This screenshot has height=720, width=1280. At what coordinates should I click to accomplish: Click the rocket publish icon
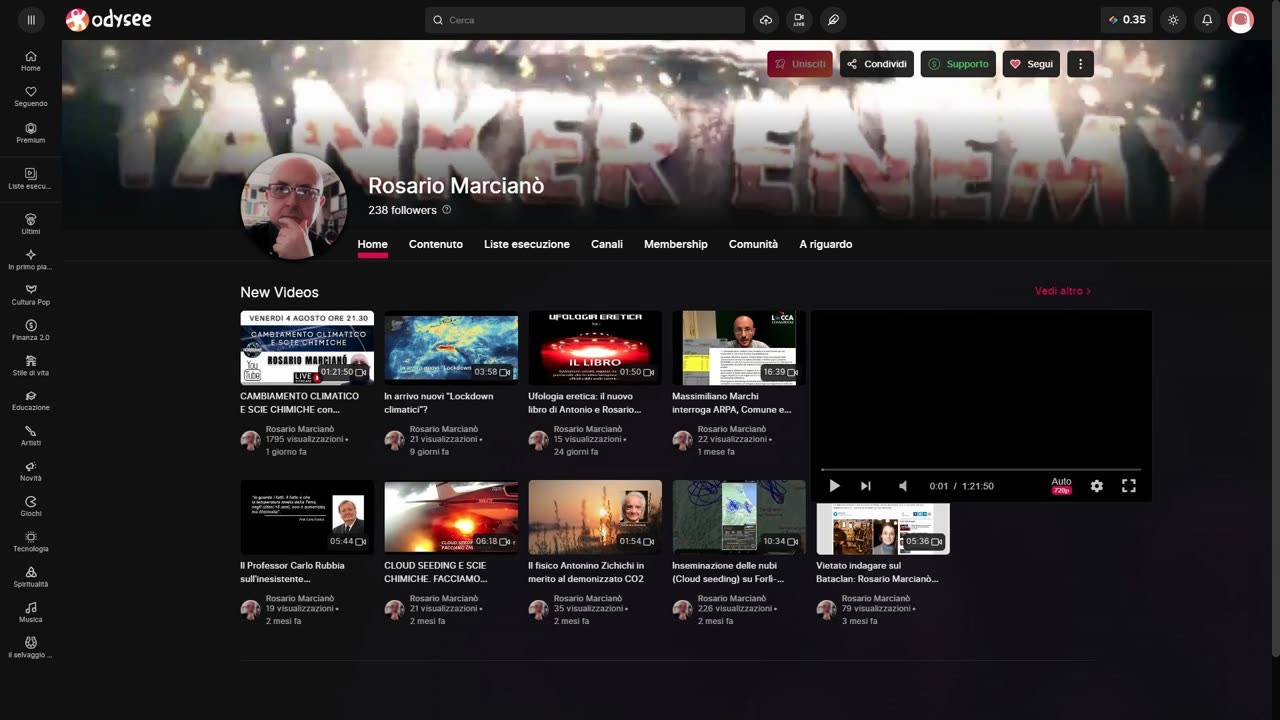[832, 20]
